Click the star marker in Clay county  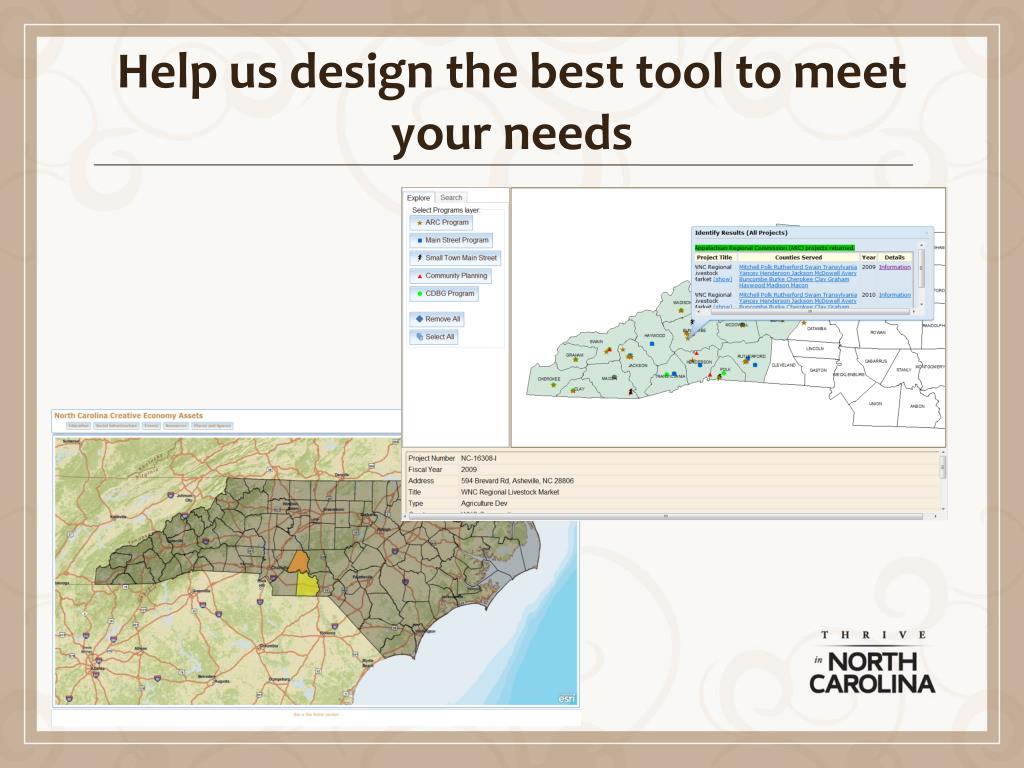coord(573,391)
